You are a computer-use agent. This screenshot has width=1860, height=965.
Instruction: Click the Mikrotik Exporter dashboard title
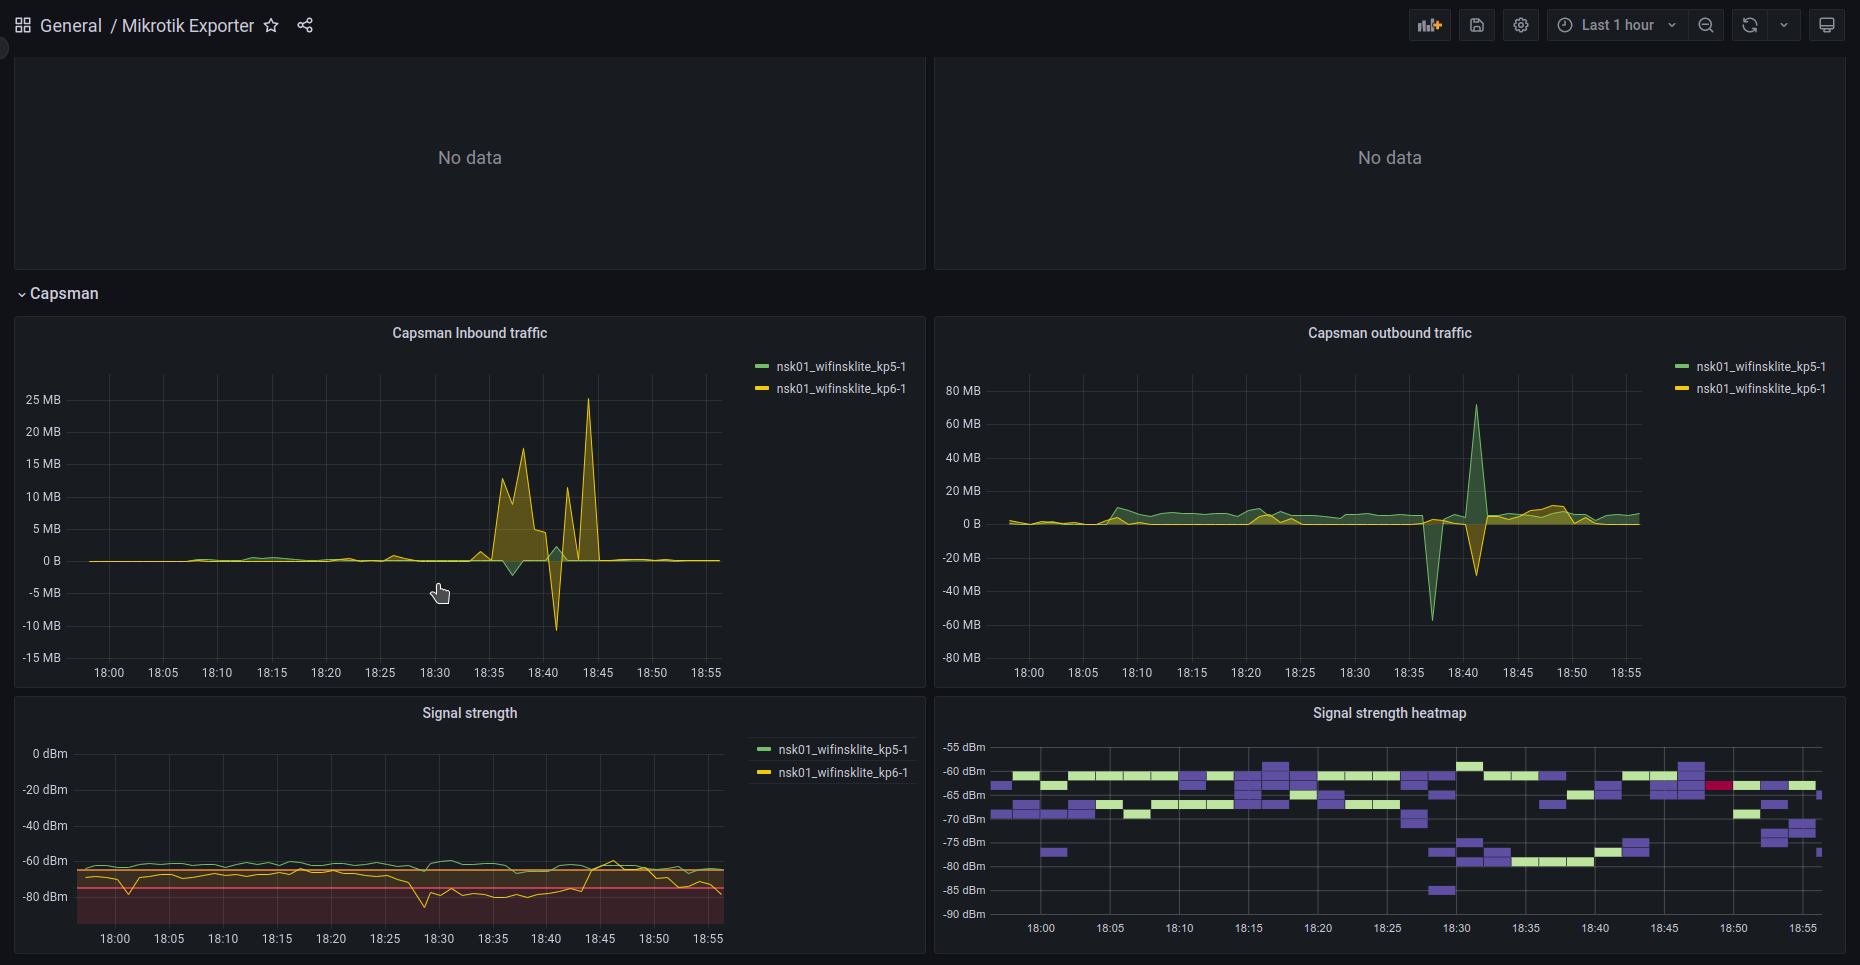coord(188,25)
